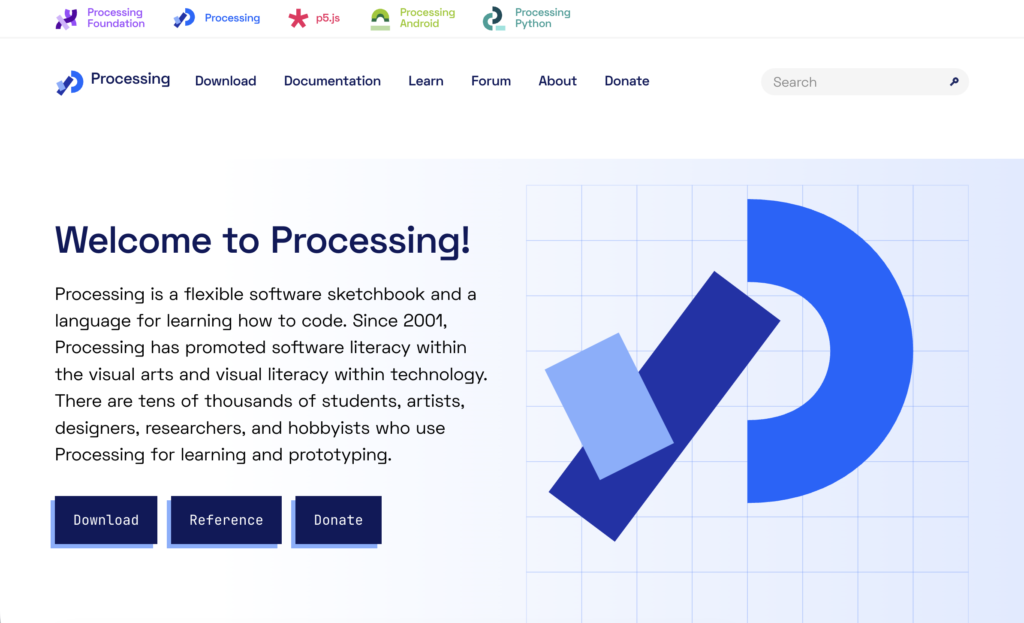Image resolution: width=1024 pixels, height=623 pixels.
Task: Click the main Processing logo in navigation
Action: coord(69,82)
